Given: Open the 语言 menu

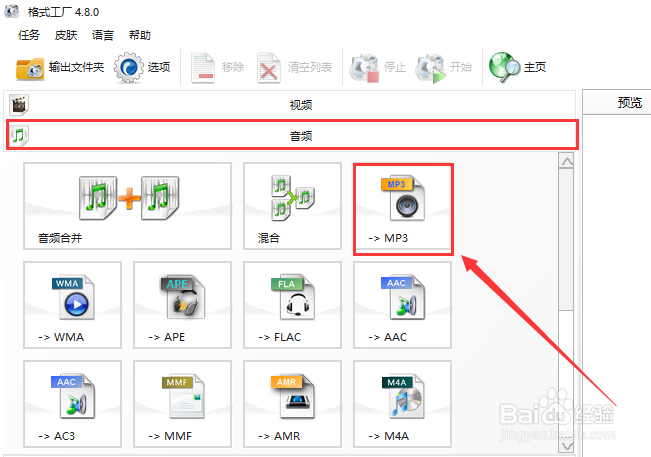Looking at the screenshot, I should pyautogui.click(x=103, y=35).
